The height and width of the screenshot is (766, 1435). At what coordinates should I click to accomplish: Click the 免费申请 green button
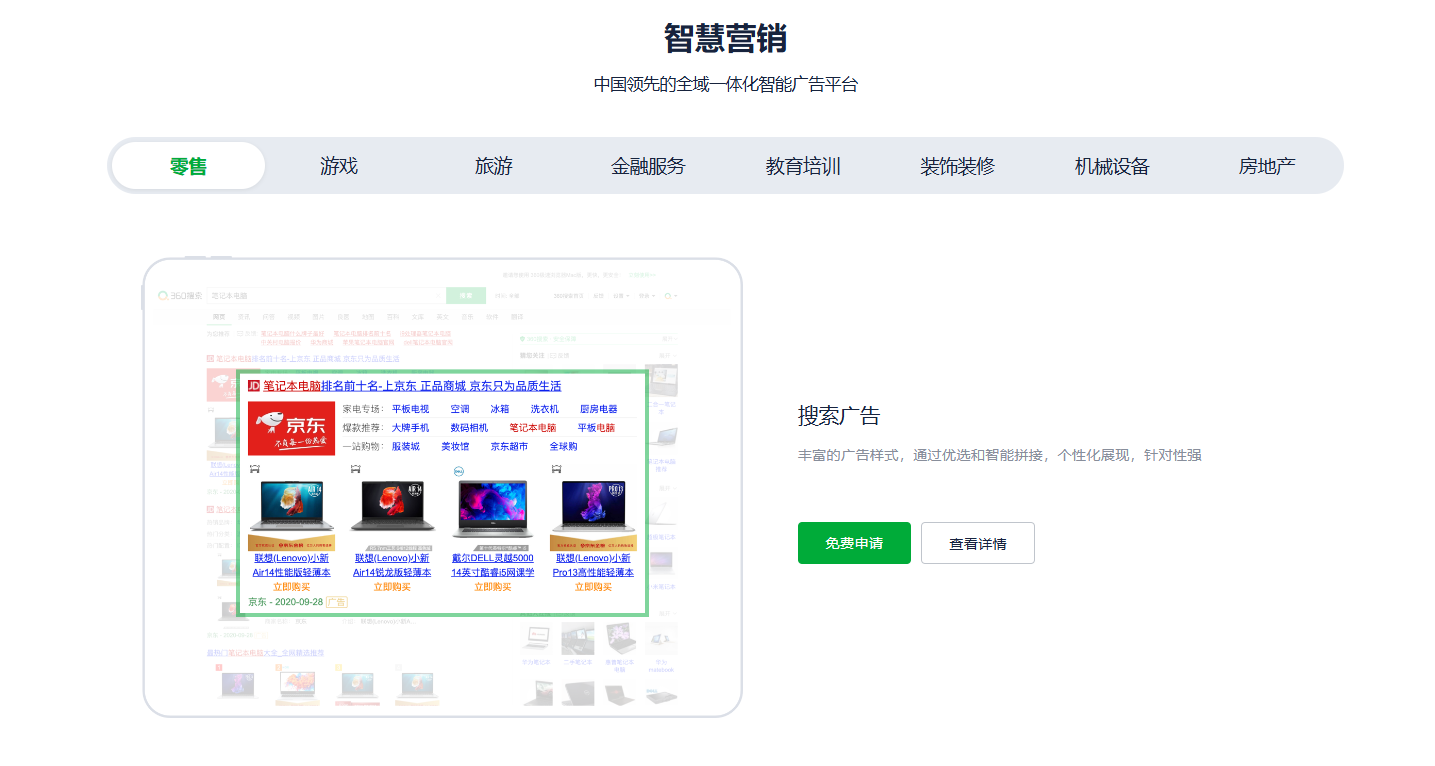854,543
